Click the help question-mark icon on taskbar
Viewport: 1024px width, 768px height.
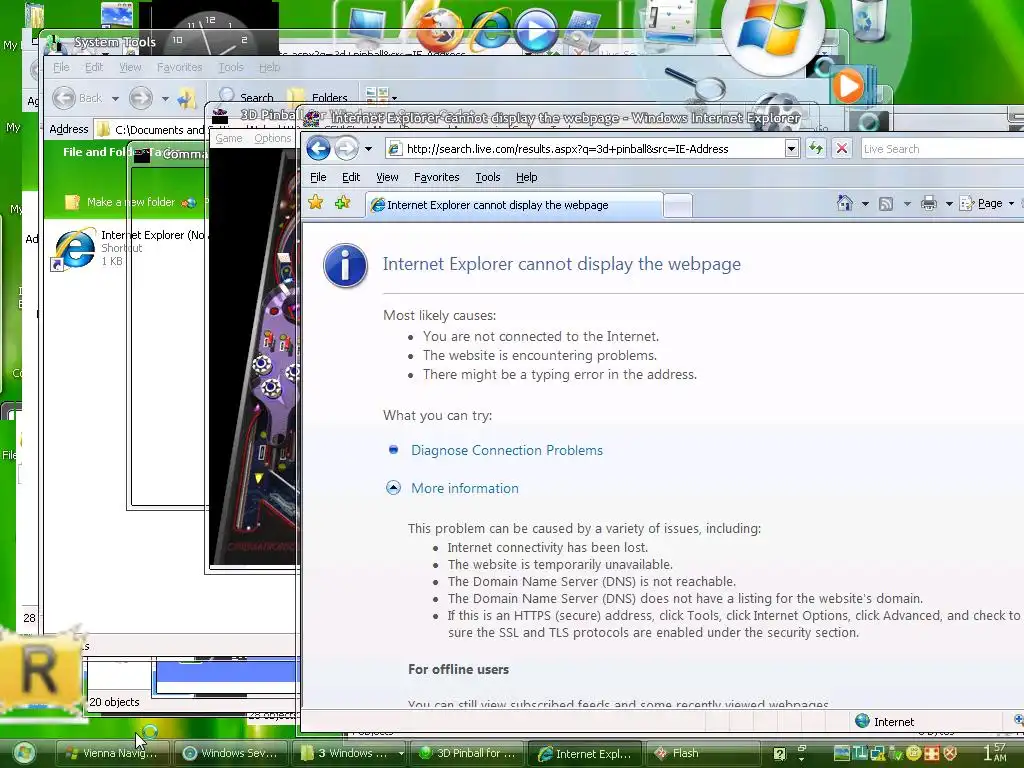(780, 754)
